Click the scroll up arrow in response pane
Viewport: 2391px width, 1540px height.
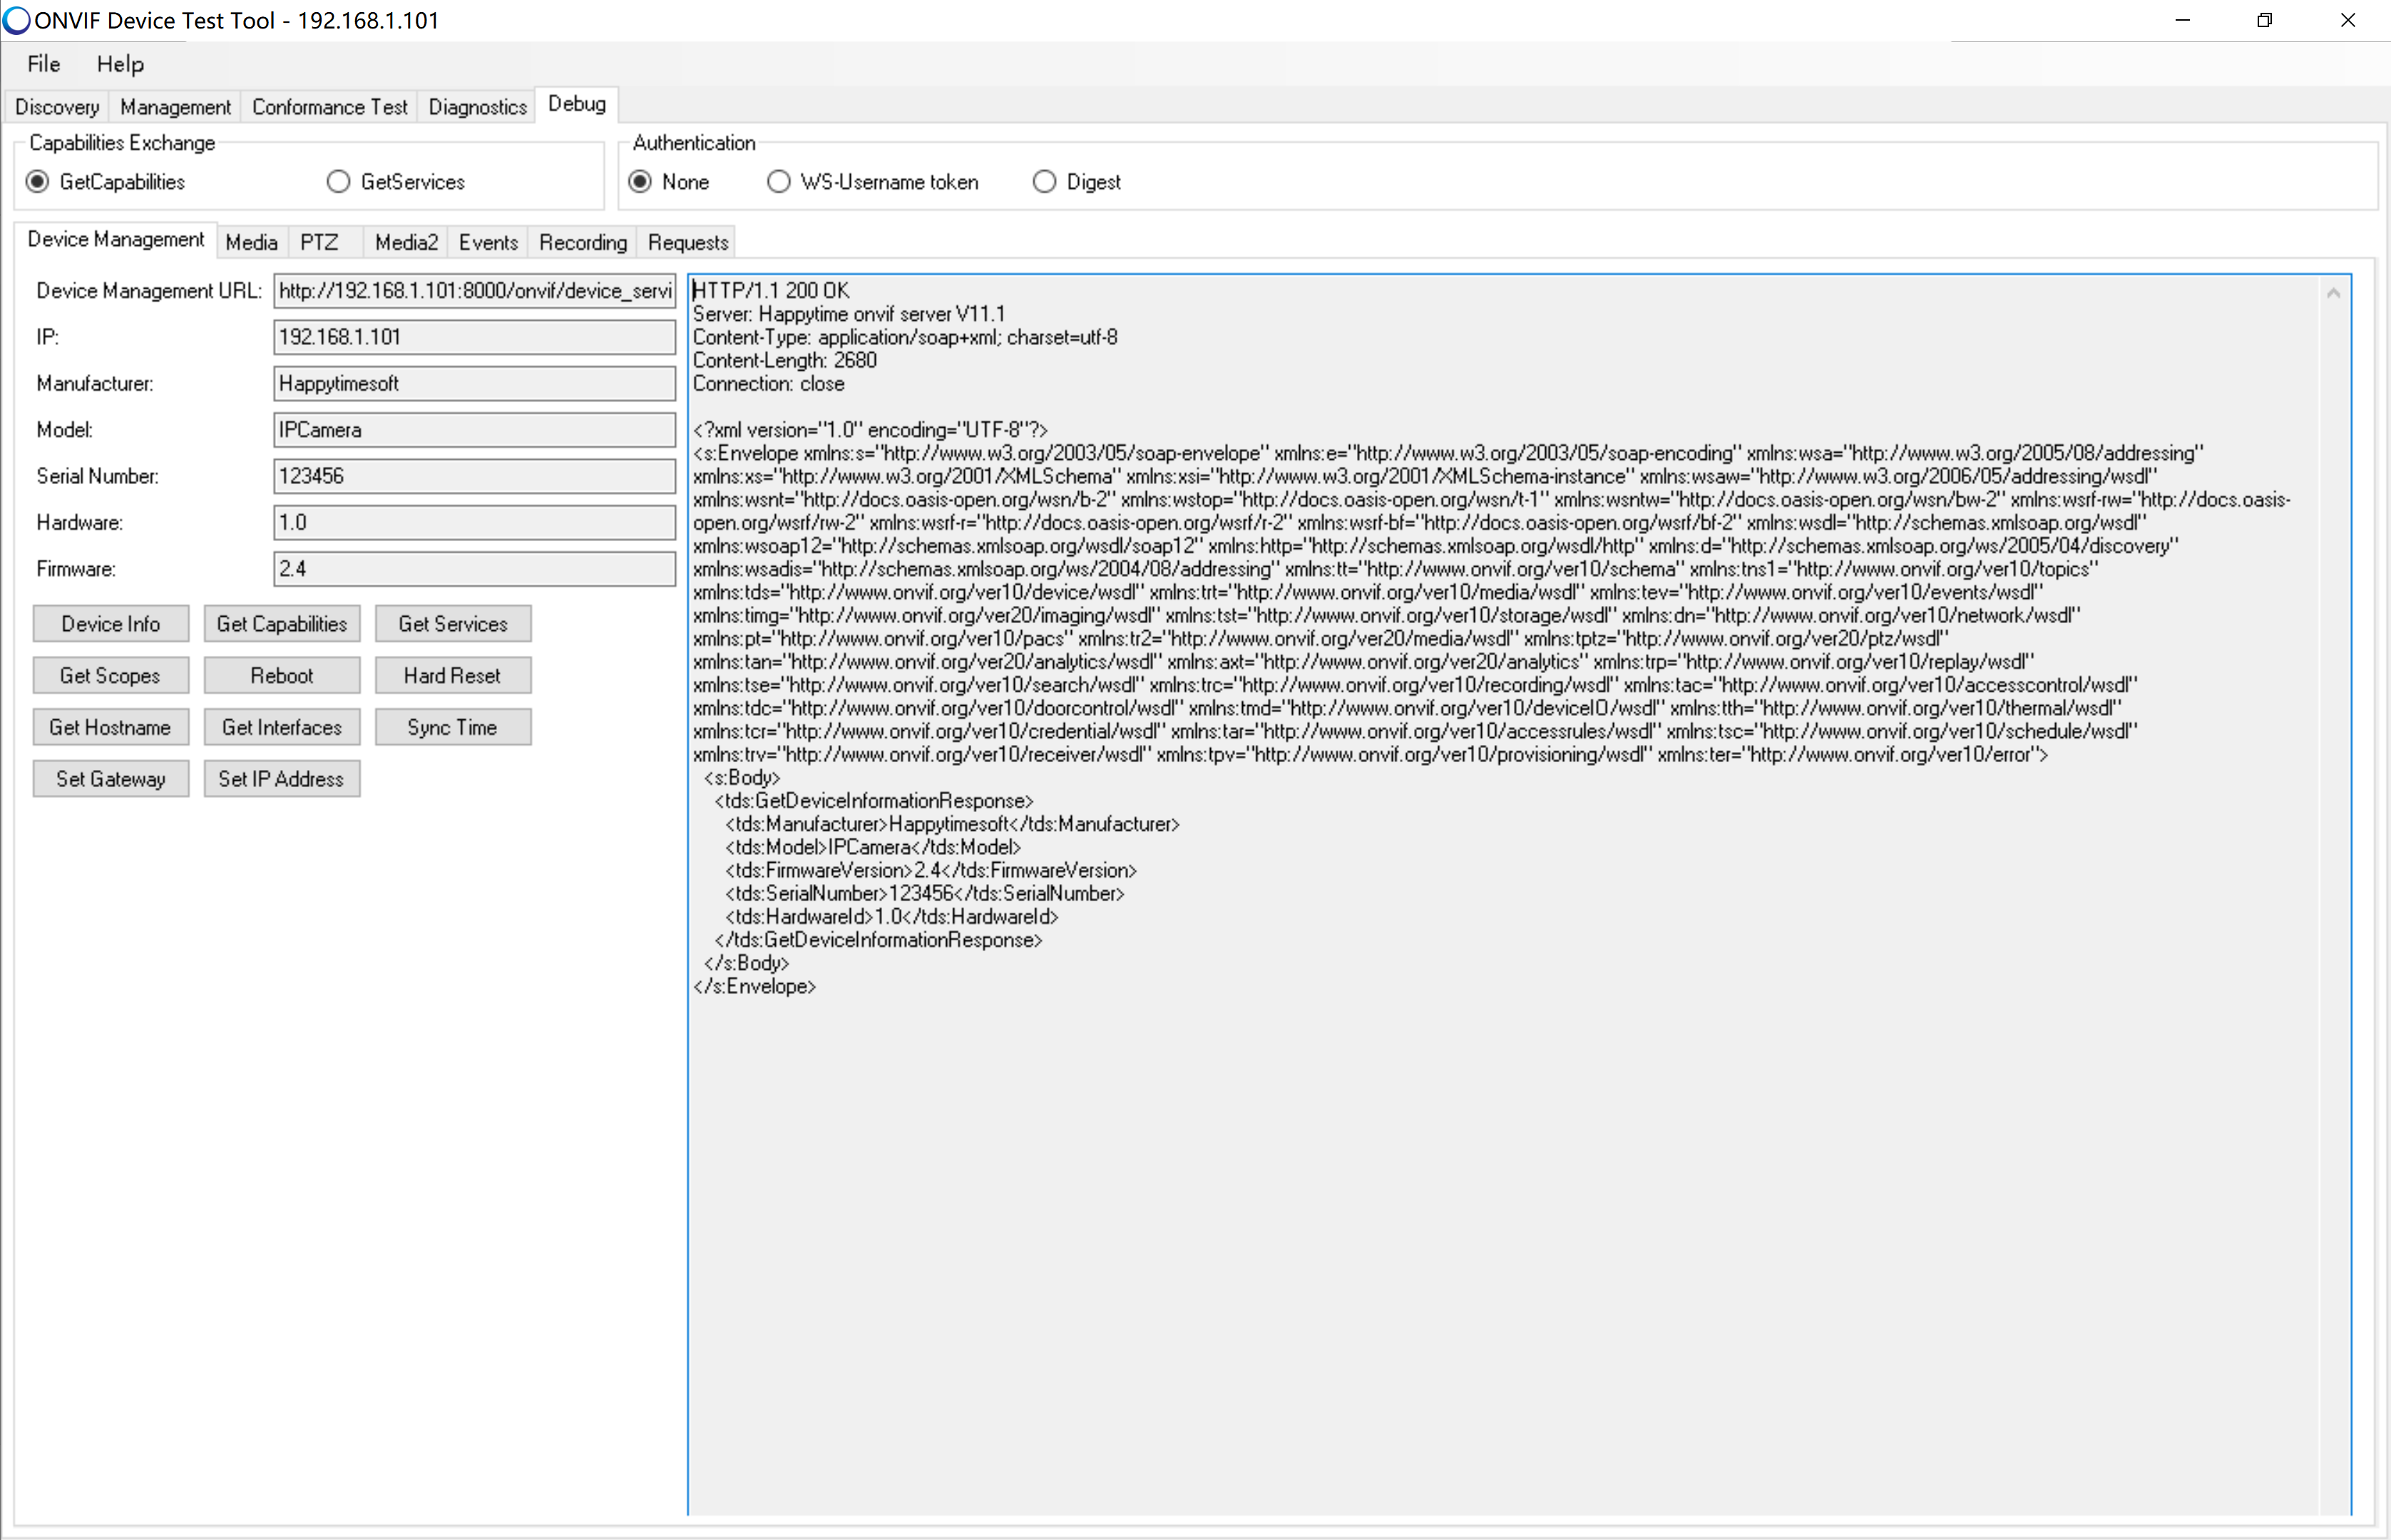[x=2333, y=293]
